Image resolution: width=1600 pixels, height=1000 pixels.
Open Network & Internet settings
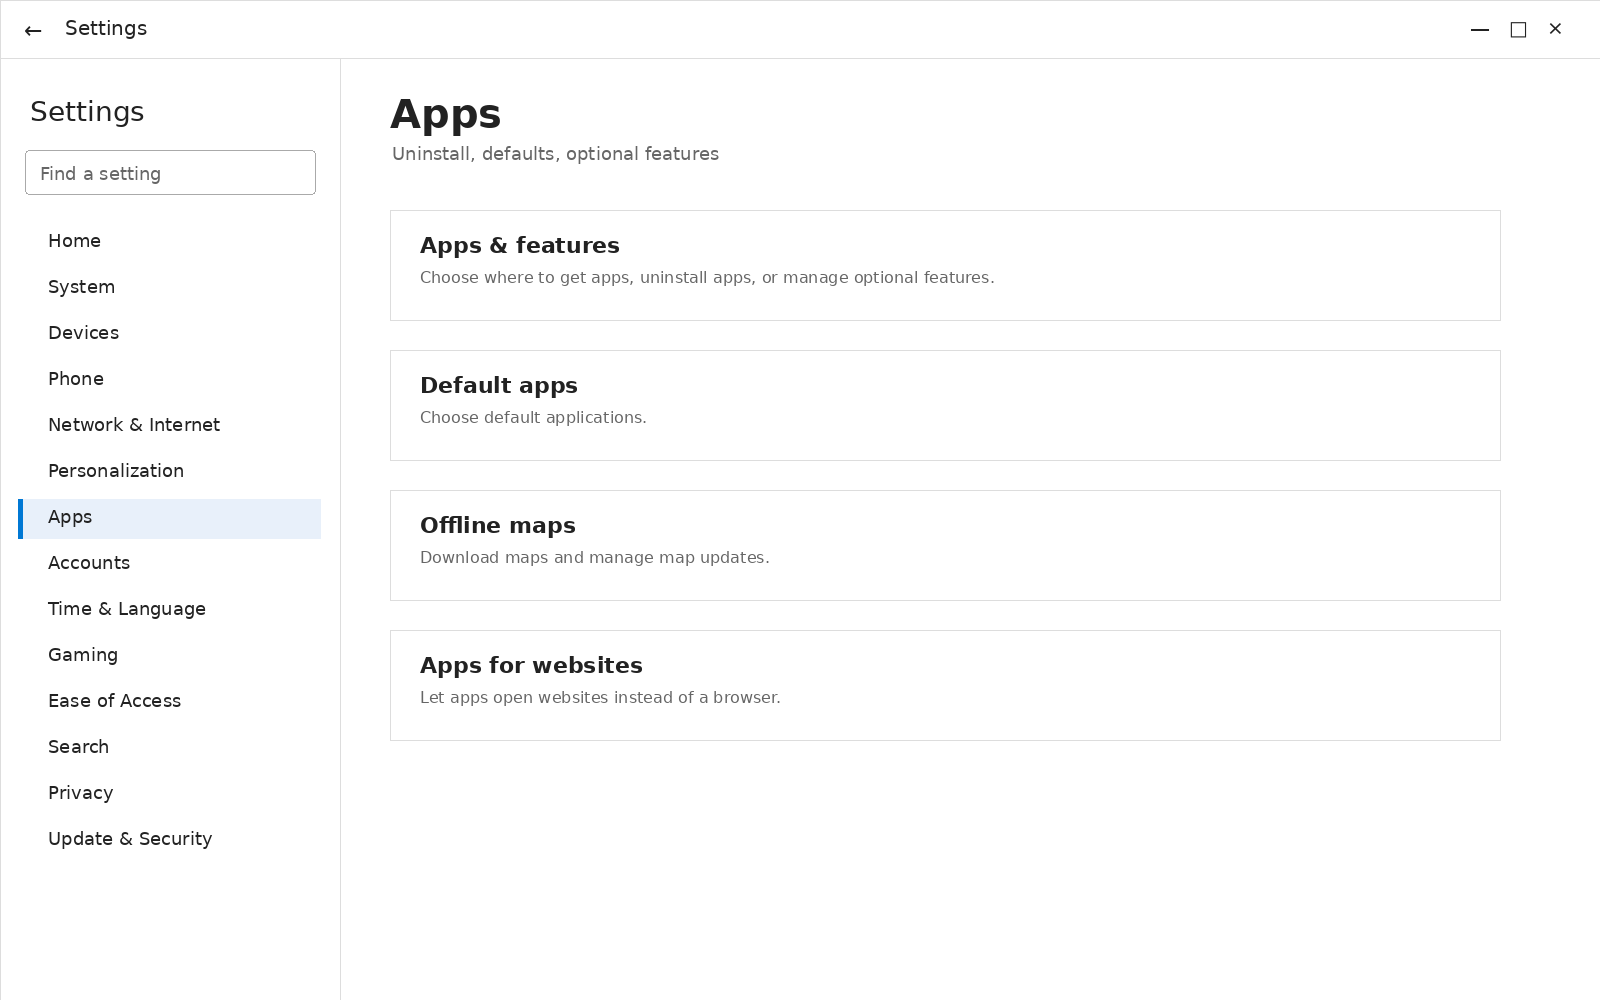point(169,425)
